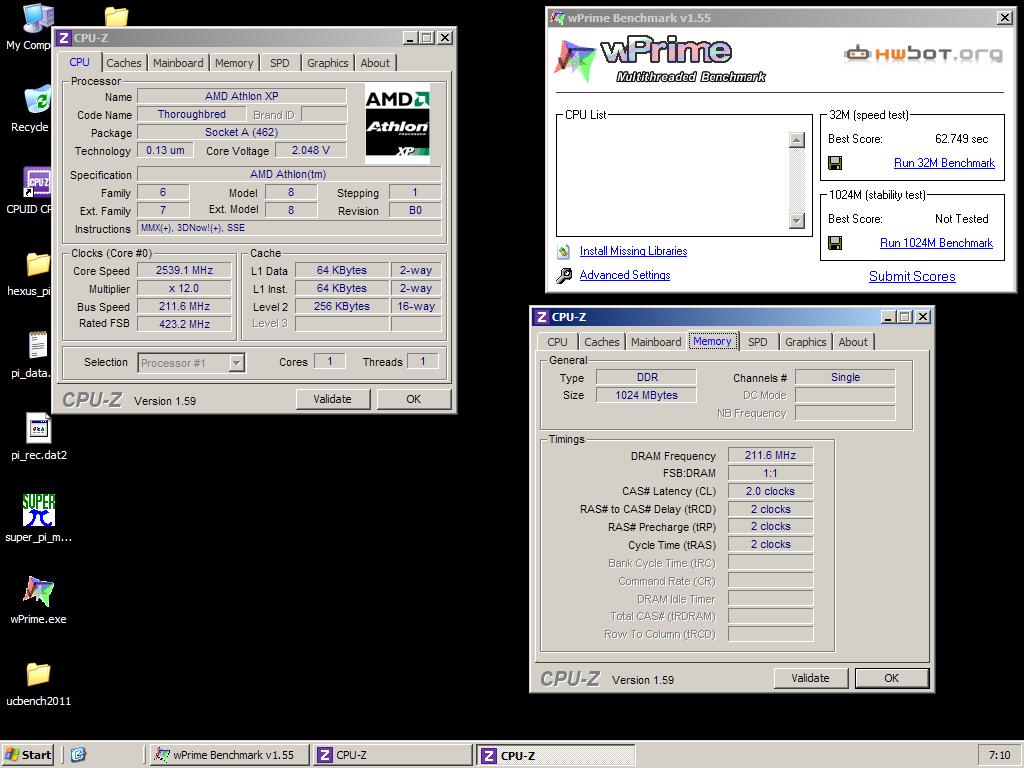
Task: Open Mainboard tab in CPU-Z Memory window
Action: [656, 342]
